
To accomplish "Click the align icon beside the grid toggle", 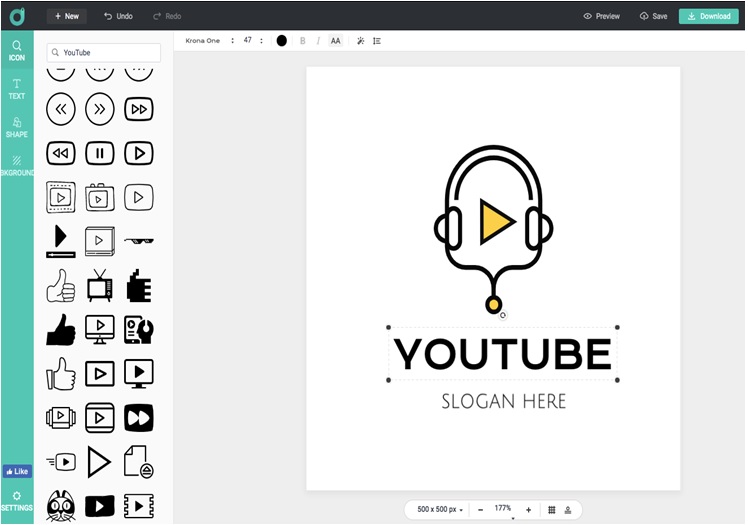I will click(568, 510).
